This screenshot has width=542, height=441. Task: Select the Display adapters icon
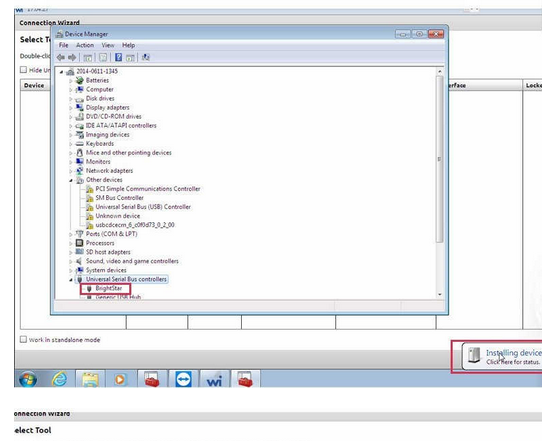pyautogui.click(x=80, y=107)
